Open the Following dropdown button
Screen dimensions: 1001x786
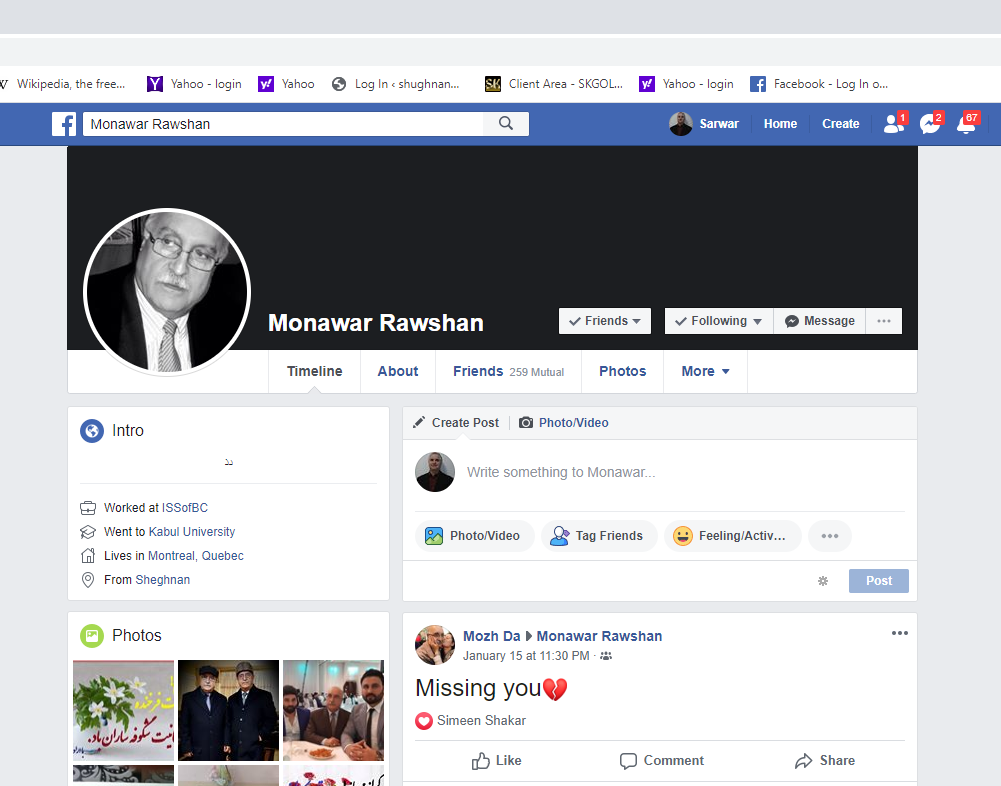(719, 321)
